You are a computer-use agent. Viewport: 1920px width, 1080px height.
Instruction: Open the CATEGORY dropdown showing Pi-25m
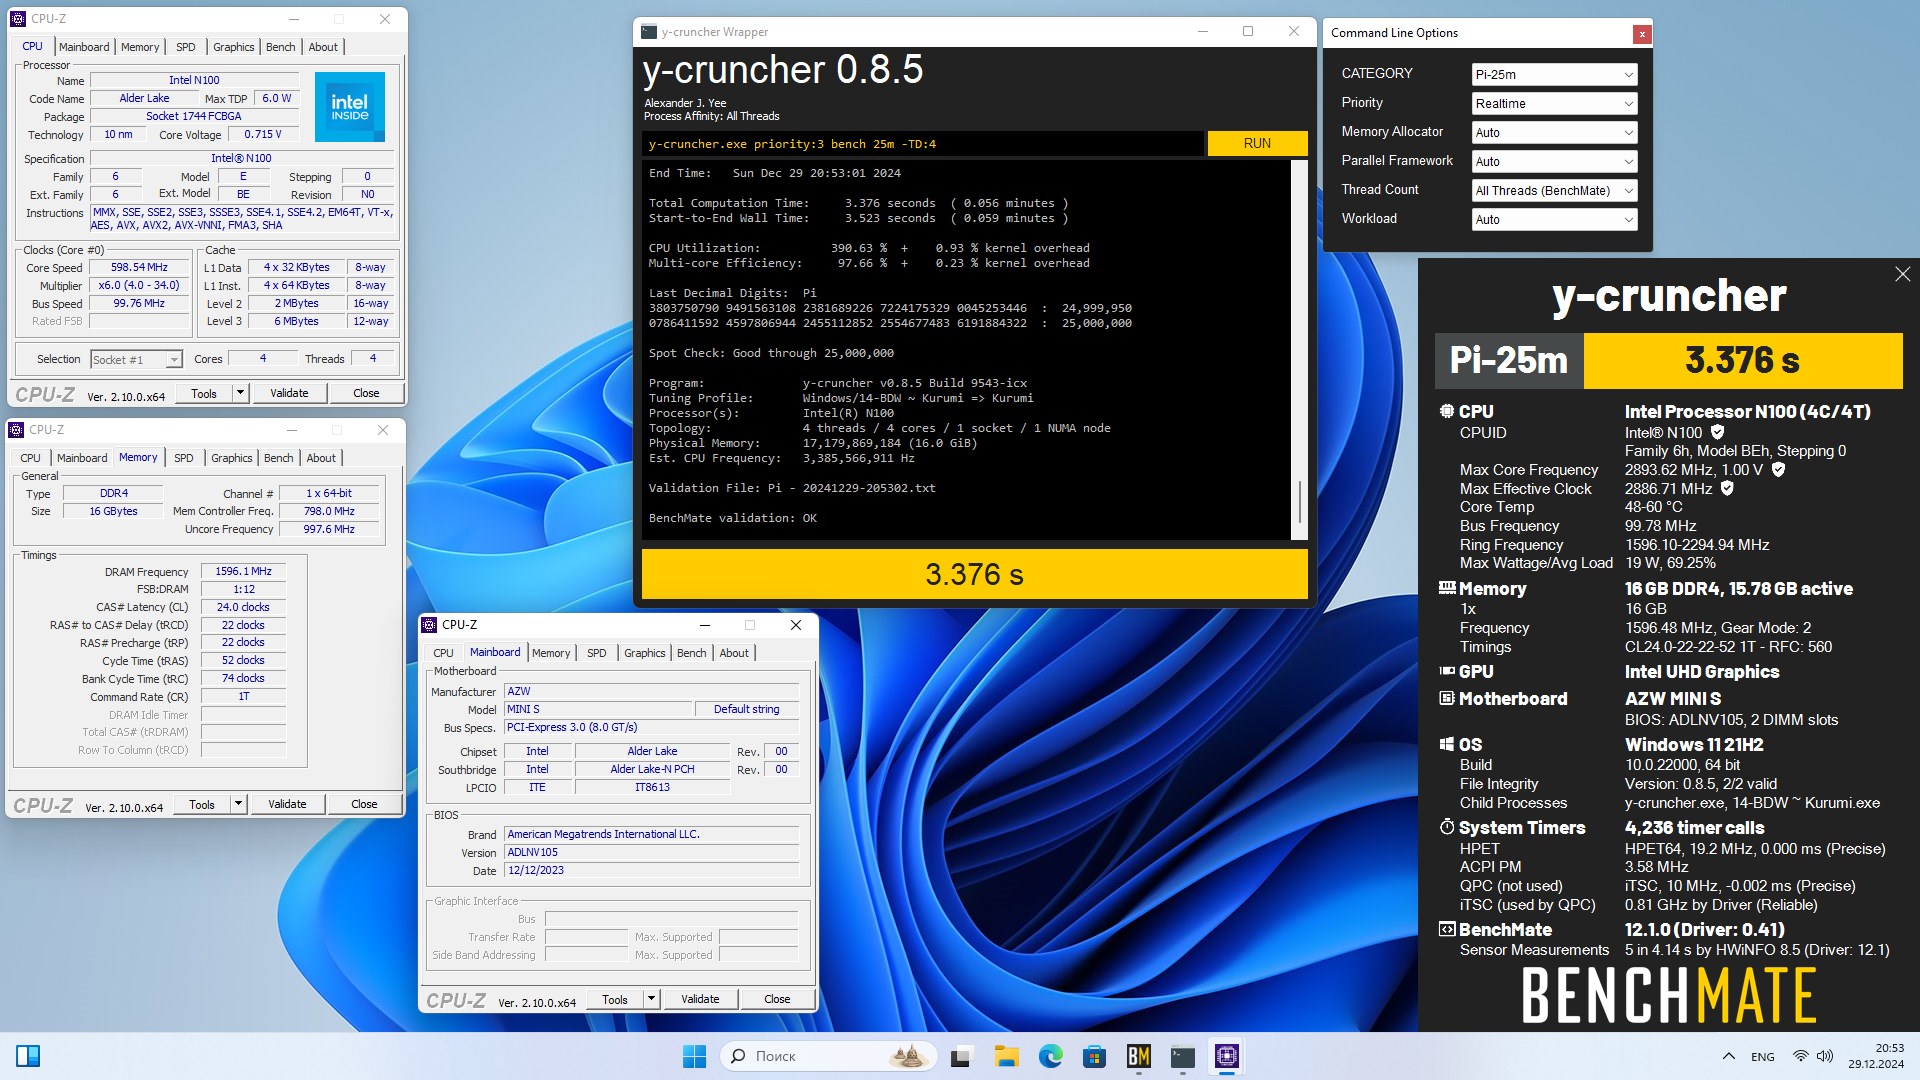point(1554,75)
